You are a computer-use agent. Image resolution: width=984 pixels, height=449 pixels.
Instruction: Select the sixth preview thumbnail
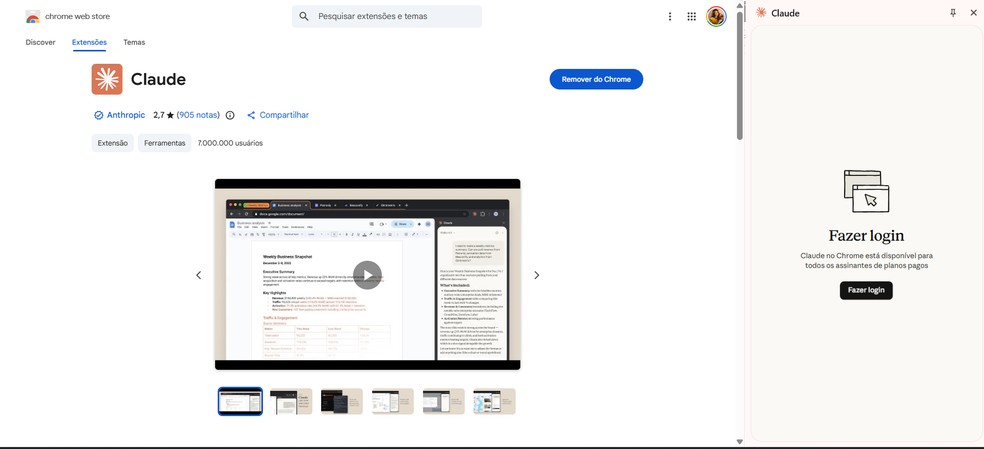tap(495, 401)
